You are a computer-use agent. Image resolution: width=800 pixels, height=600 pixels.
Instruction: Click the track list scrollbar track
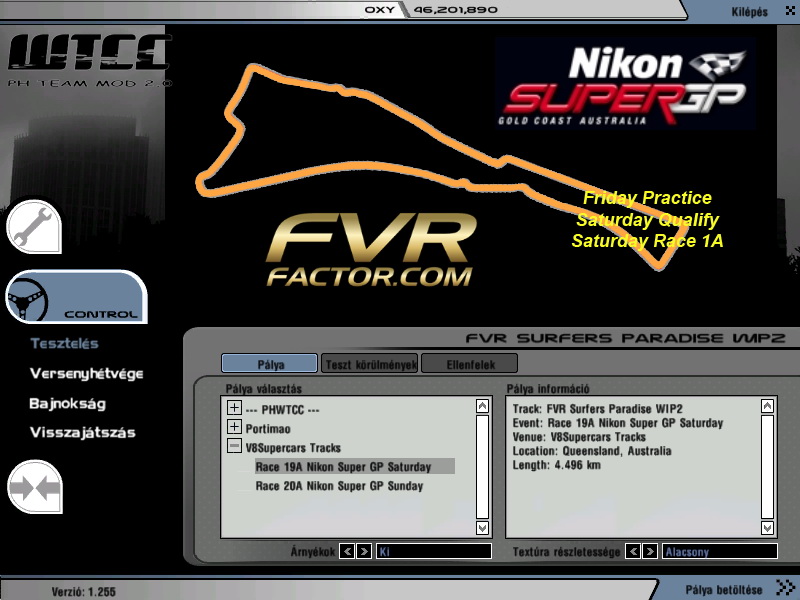pos(482,467)
